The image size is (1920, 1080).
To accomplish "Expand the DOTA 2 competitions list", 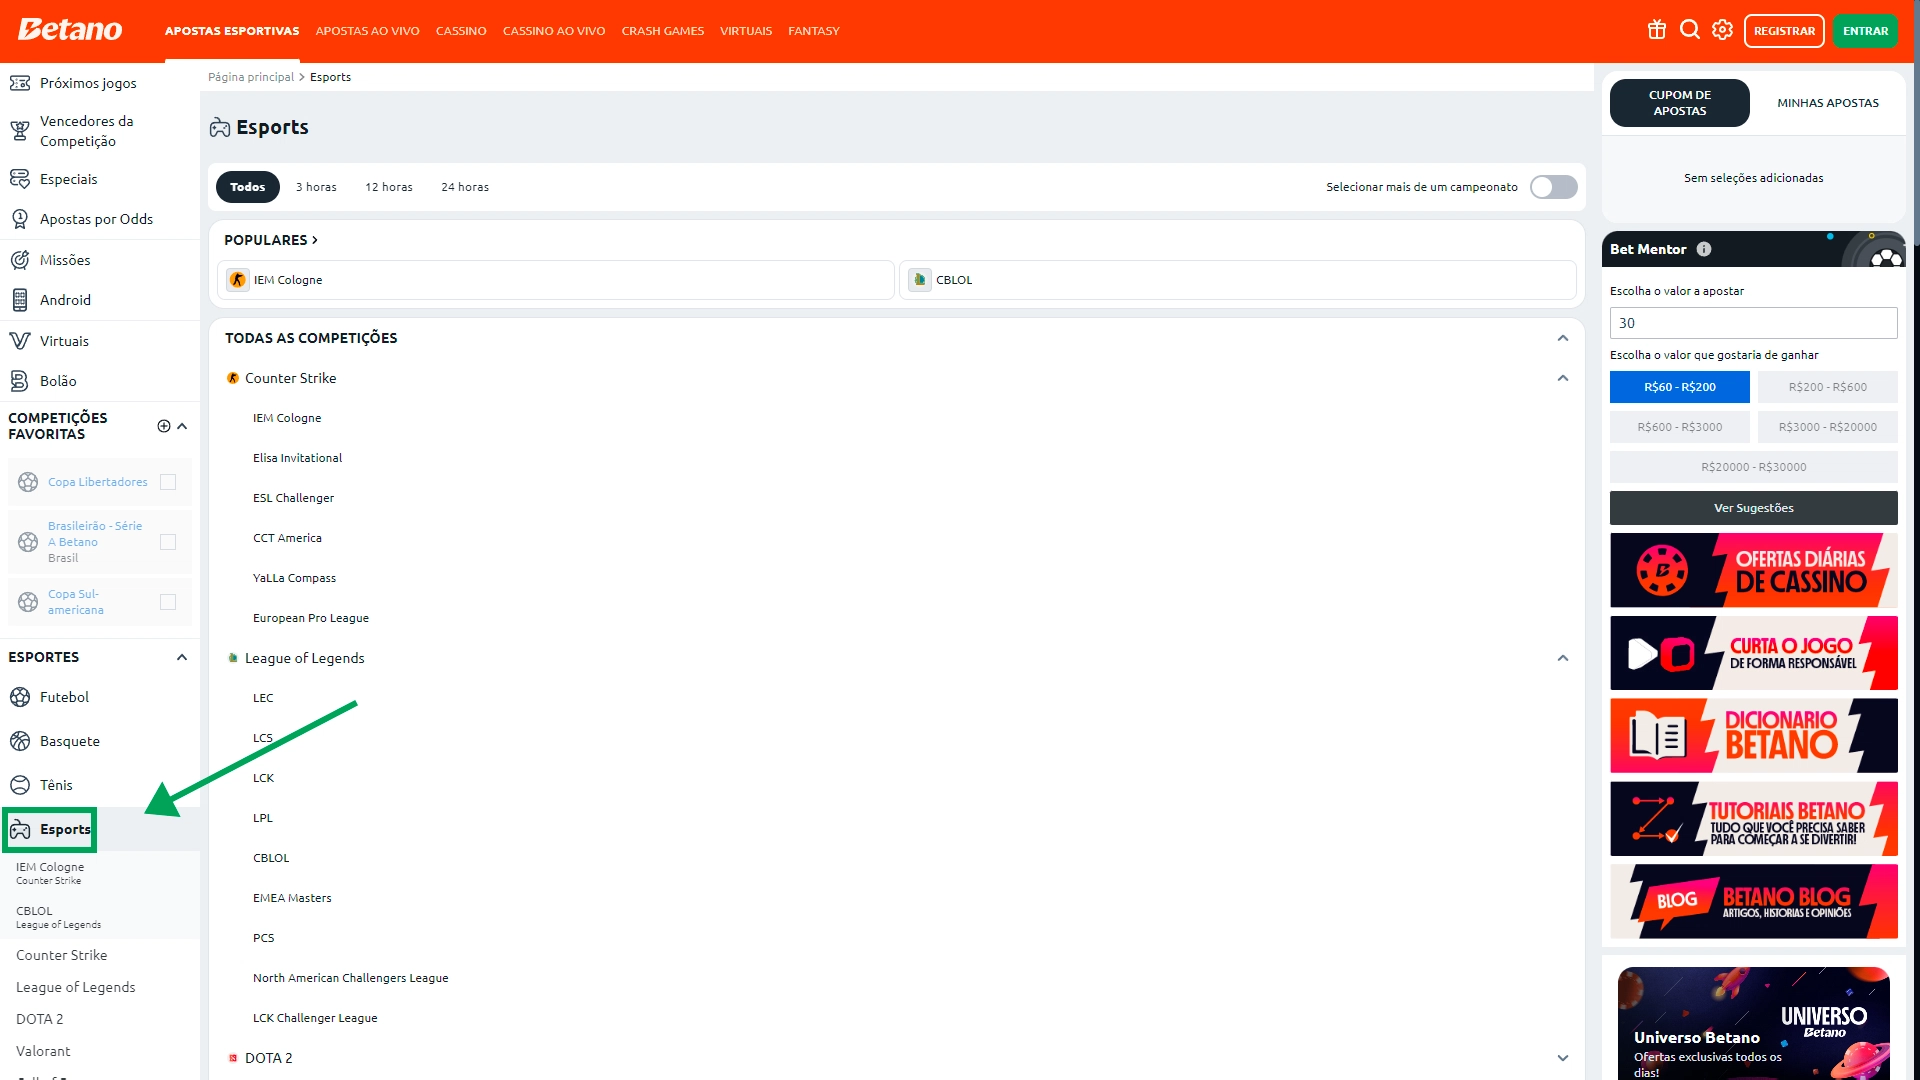I will 1563,1058.
